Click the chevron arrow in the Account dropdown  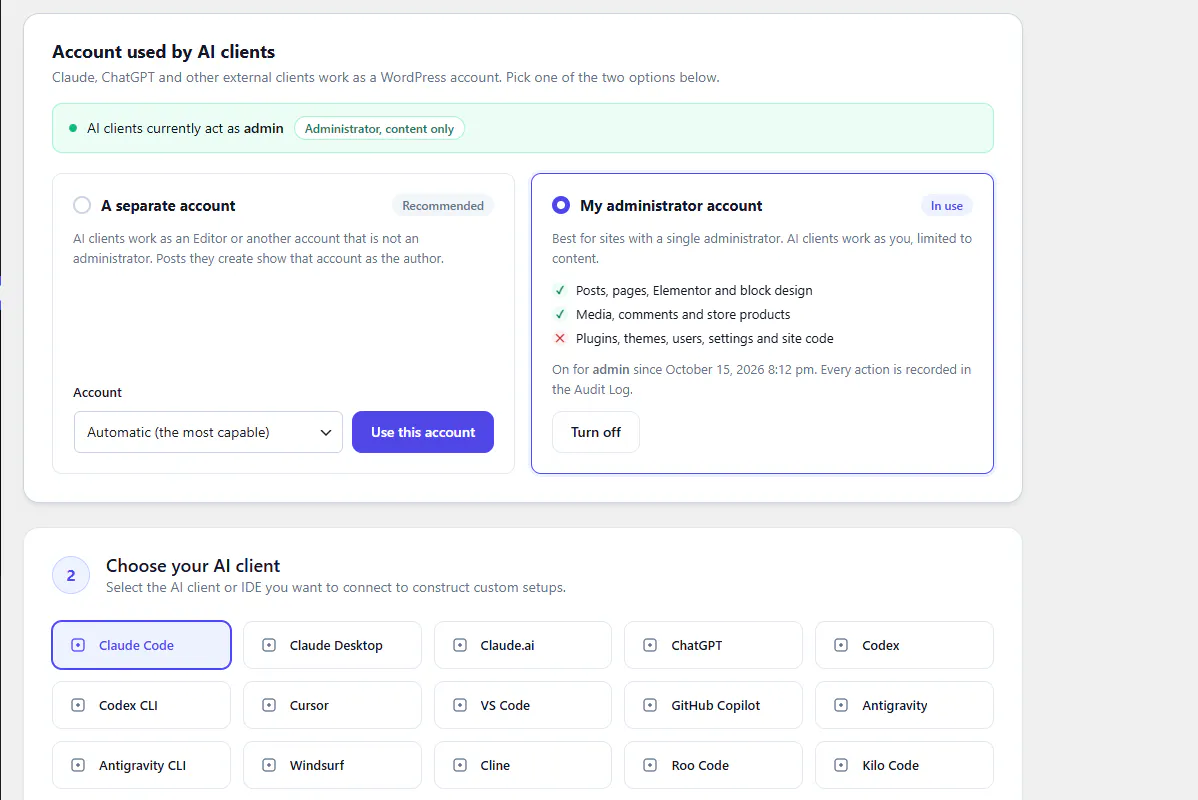325,432
